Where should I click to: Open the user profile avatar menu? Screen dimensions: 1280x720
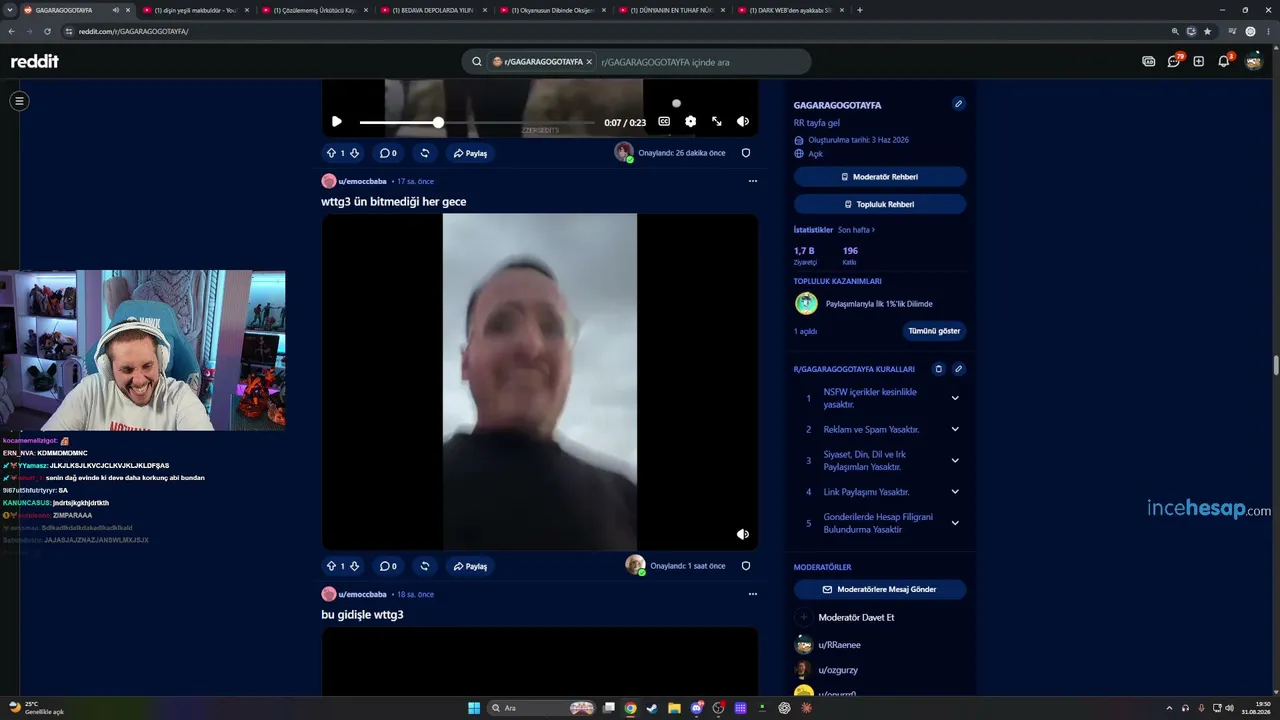(1253, 61)
